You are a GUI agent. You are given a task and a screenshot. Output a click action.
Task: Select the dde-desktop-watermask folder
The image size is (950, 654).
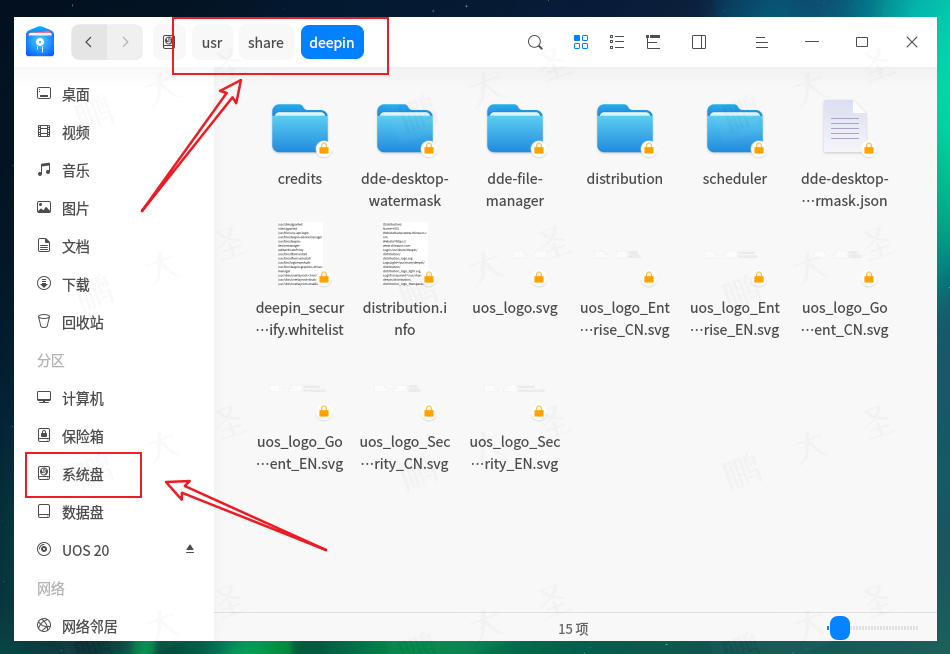click(x=405, y=155)
